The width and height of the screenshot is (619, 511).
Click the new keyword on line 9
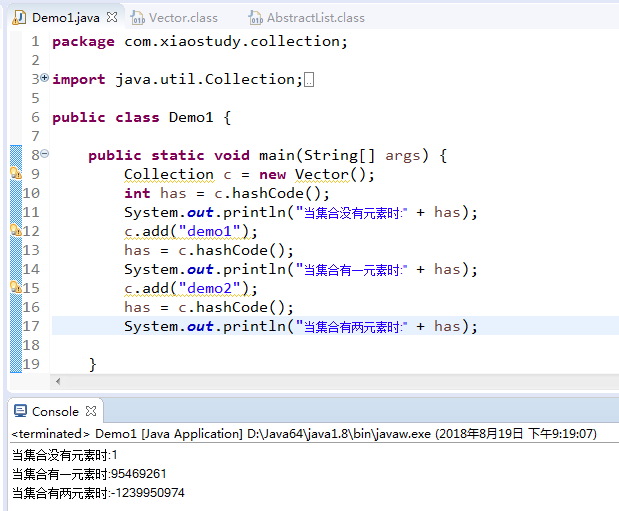(x=272, y=174)
